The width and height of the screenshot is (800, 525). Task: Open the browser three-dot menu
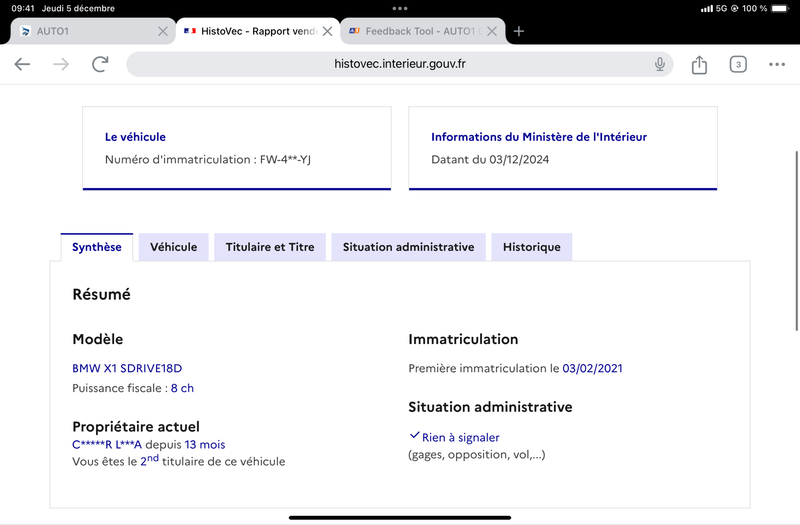click(777, 64)
